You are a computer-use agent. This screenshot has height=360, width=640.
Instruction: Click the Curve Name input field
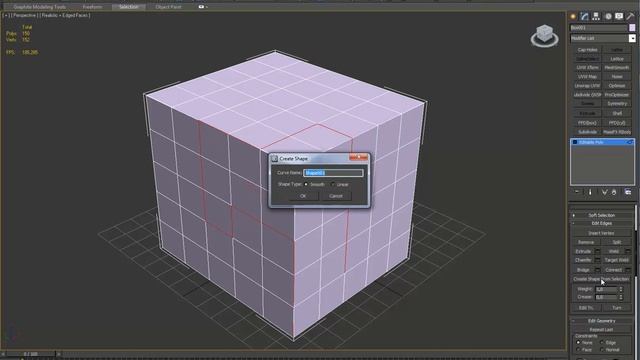click(333, 173)
